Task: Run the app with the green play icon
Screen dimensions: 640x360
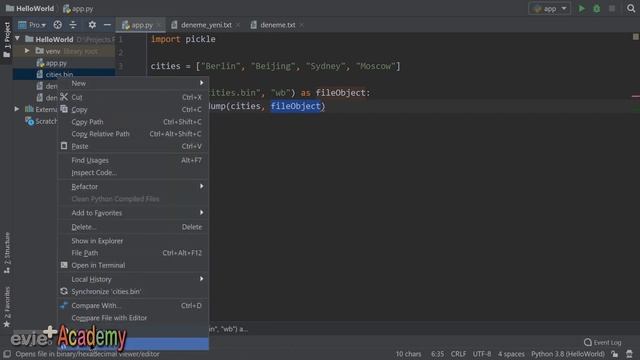Action: tap(582, 9)
